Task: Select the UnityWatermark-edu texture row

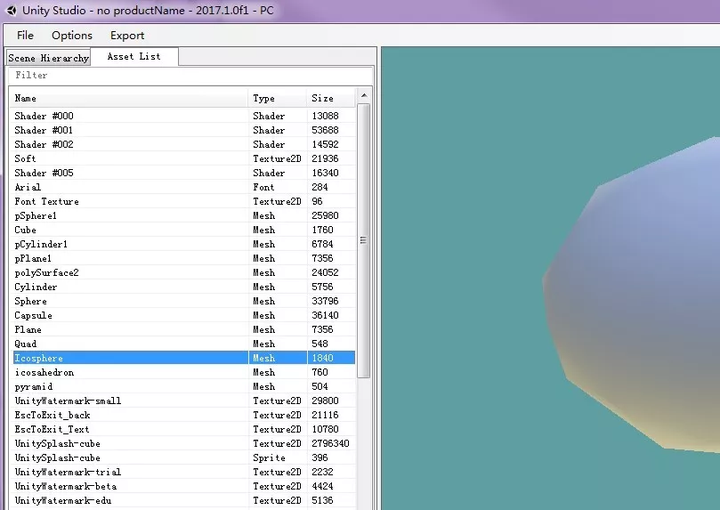Action: [184, 500]
